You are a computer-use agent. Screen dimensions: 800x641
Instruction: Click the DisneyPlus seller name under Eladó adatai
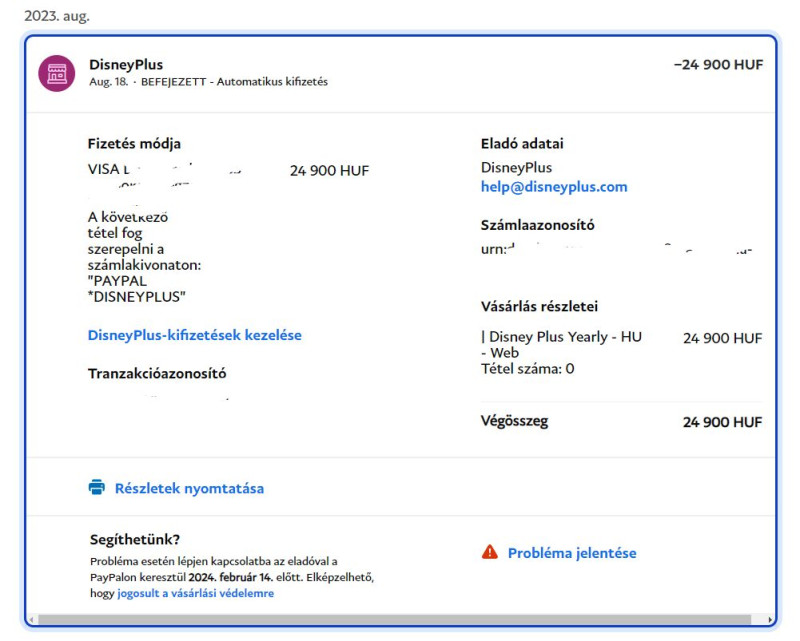click(516, 167)
